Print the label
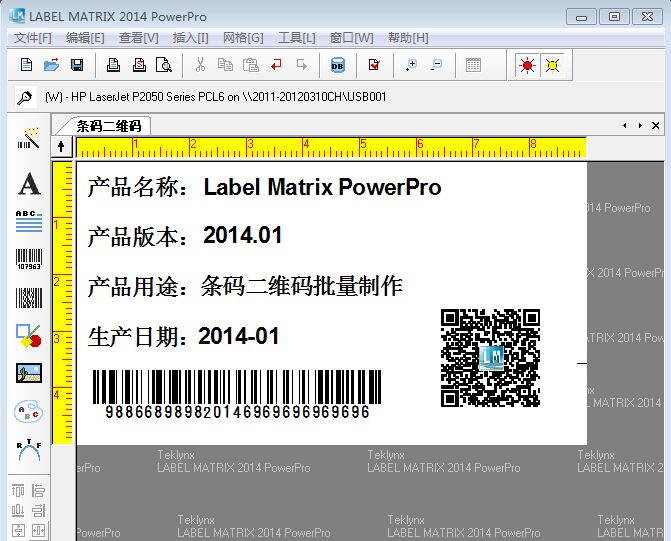 click(113, 65)
